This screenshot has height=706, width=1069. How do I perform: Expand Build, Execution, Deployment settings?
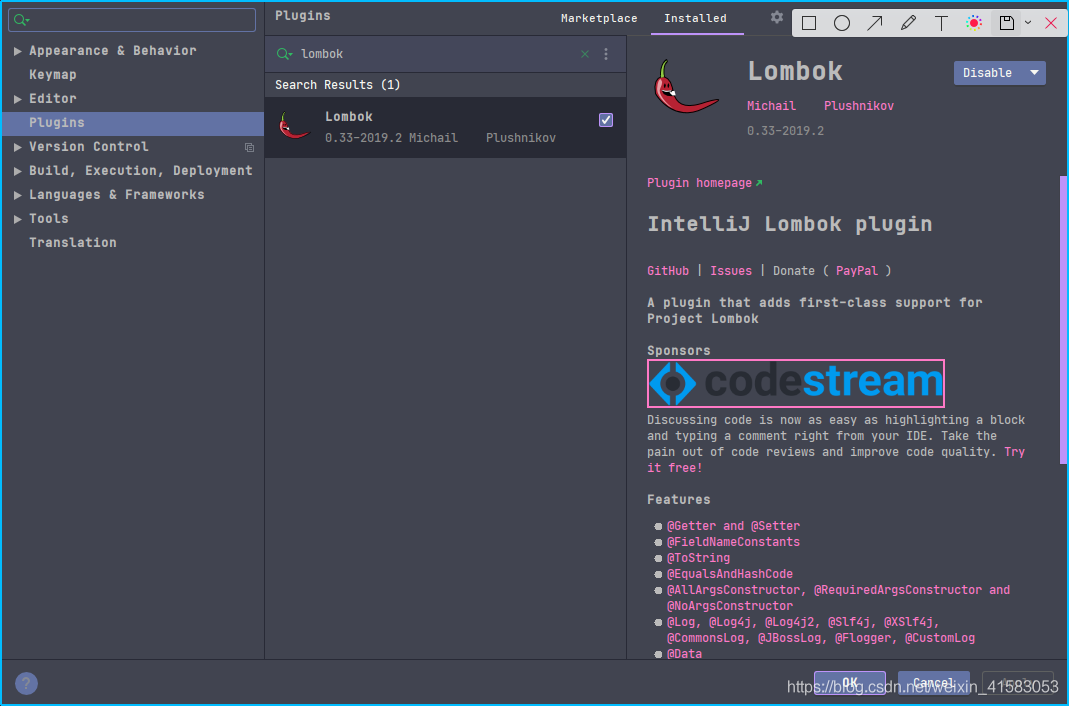tap(18, 171)
